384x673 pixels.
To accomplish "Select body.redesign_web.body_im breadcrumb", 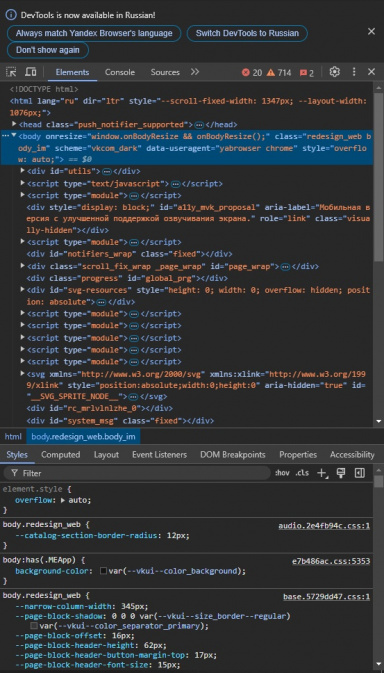I will tap(84, 437).
